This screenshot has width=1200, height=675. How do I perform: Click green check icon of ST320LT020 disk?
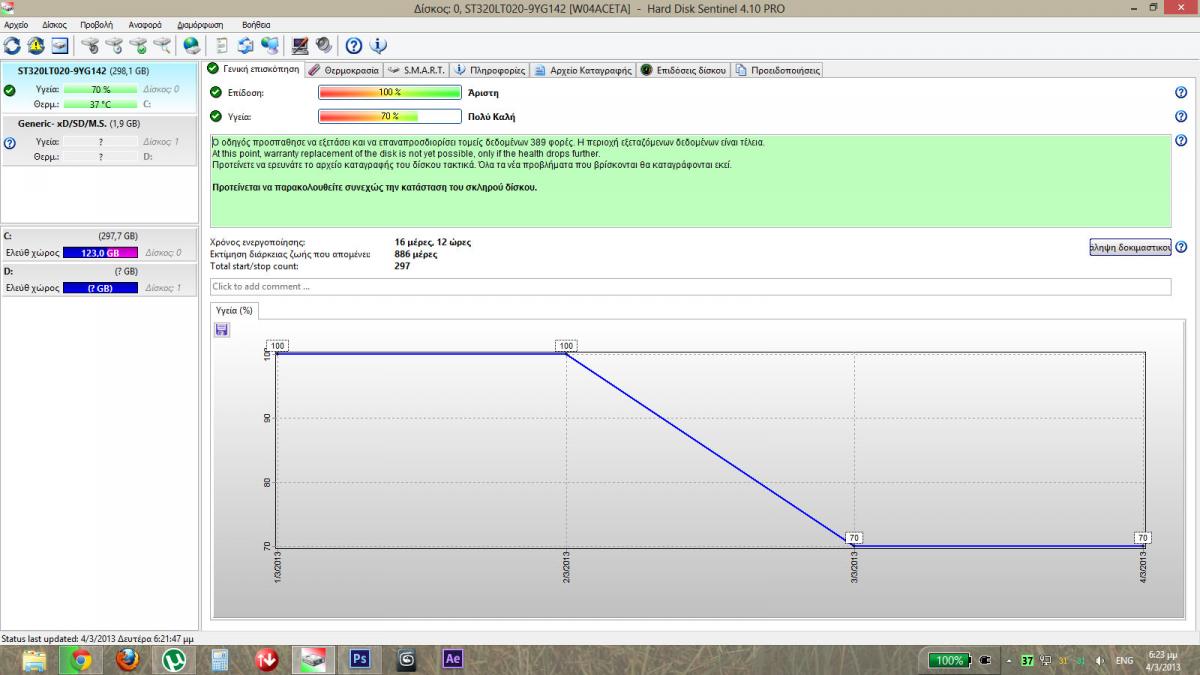9,90
